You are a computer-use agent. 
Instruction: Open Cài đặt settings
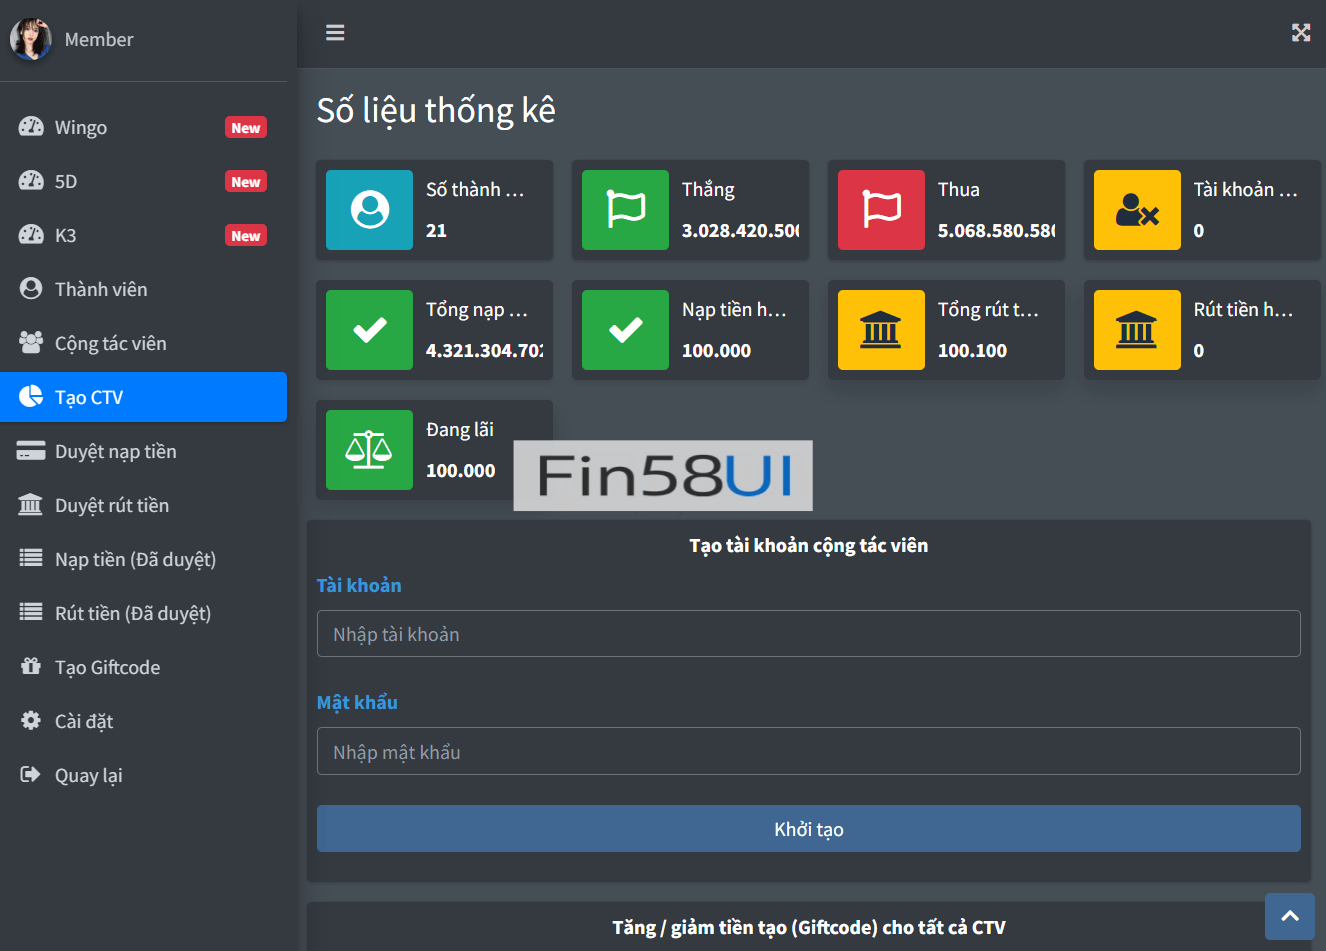pos(84,722)
